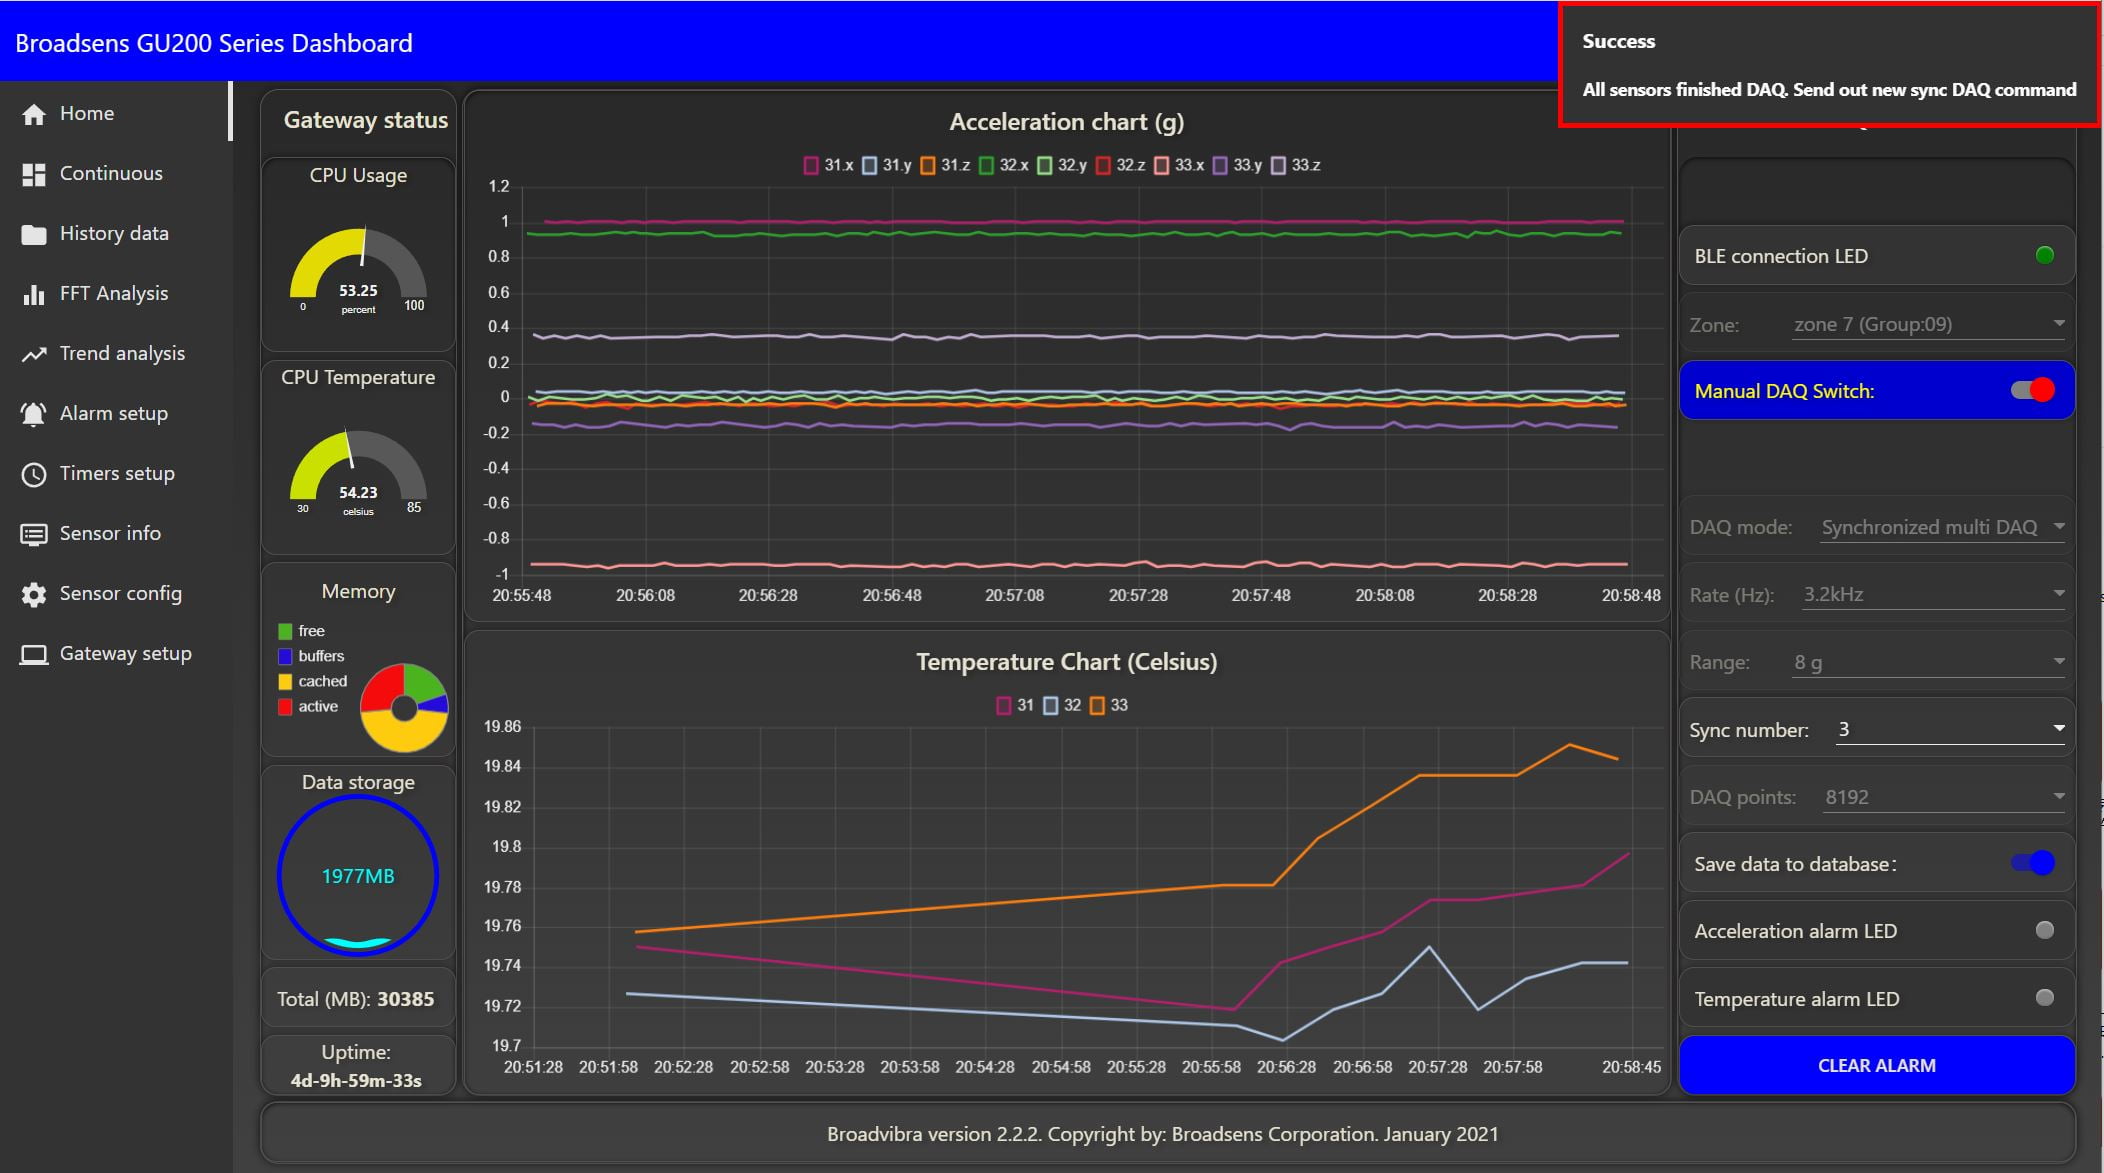Click the FFT Analysis bar chart icon
Viewport: 2104px width, 1173px height.
point(34,294)
